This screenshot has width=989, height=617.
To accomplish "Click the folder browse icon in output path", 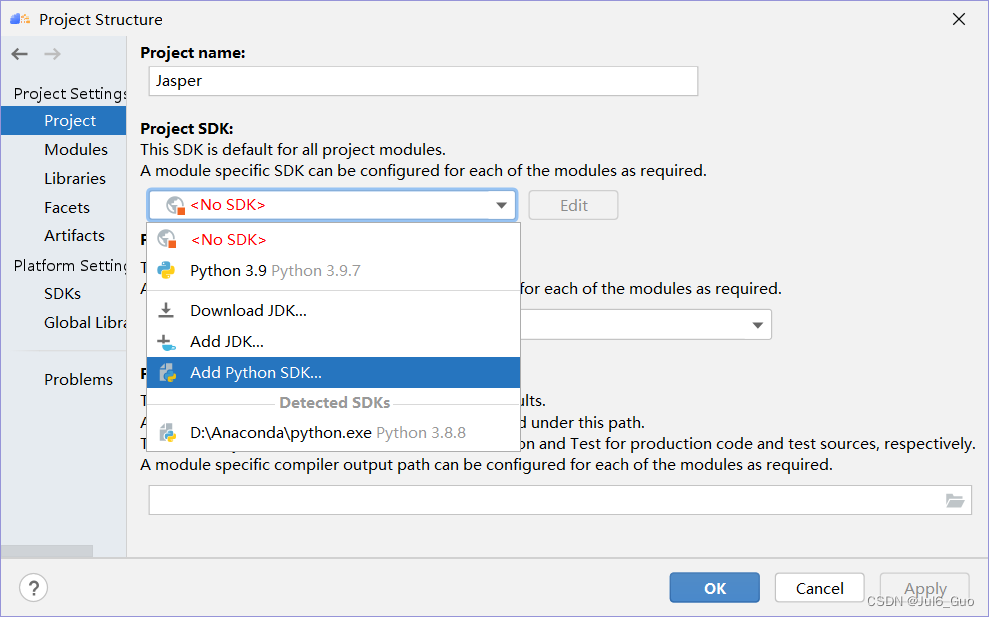I will [955, 501].
